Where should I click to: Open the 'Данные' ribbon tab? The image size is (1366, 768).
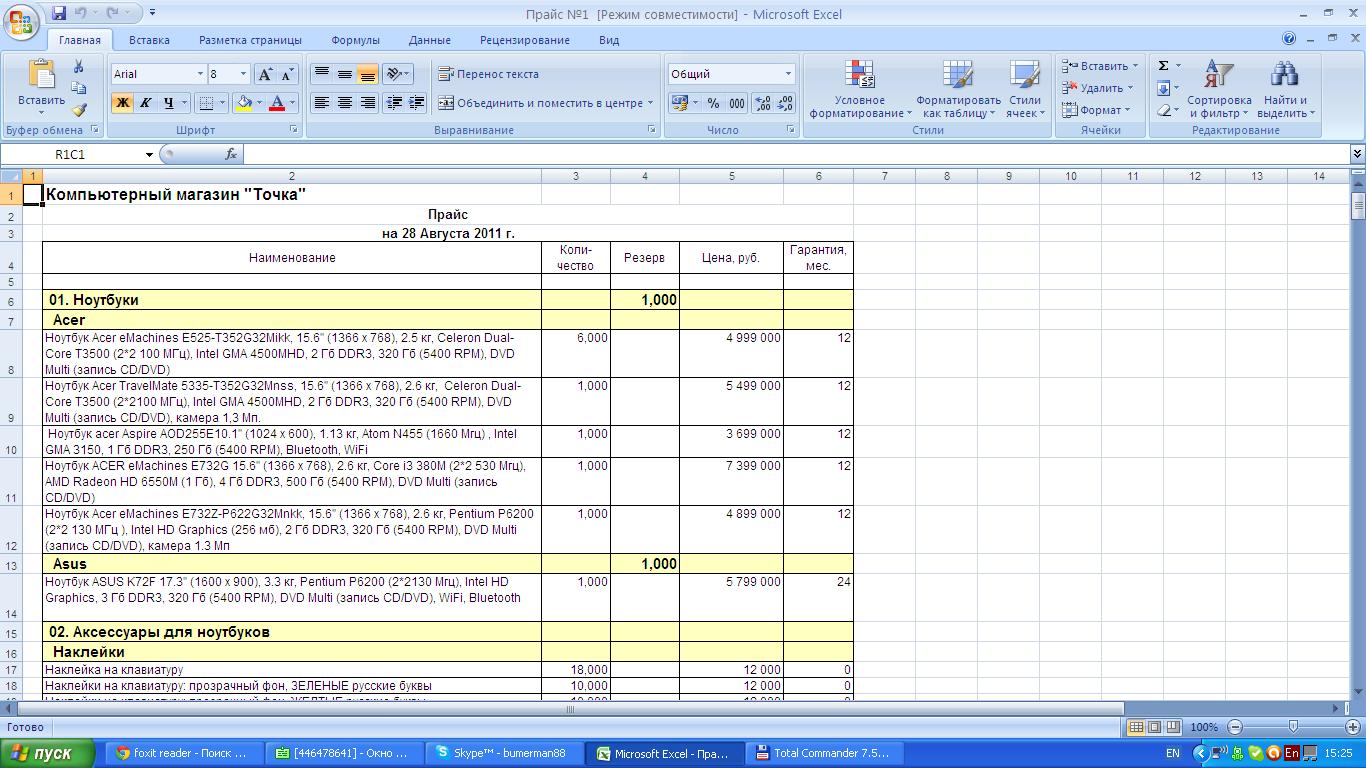[430, 40]
